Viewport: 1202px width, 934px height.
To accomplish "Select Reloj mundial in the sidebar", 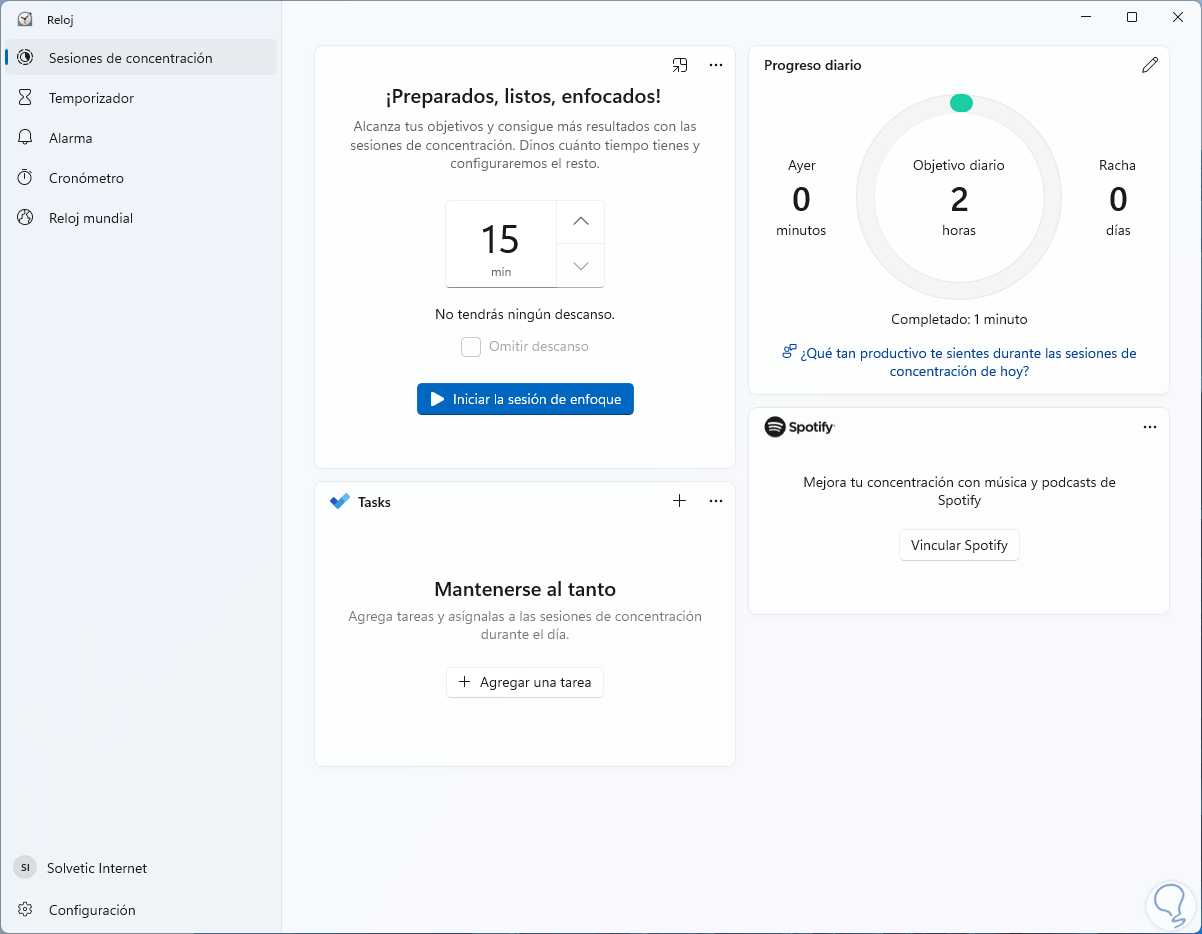I will [90, 218].
